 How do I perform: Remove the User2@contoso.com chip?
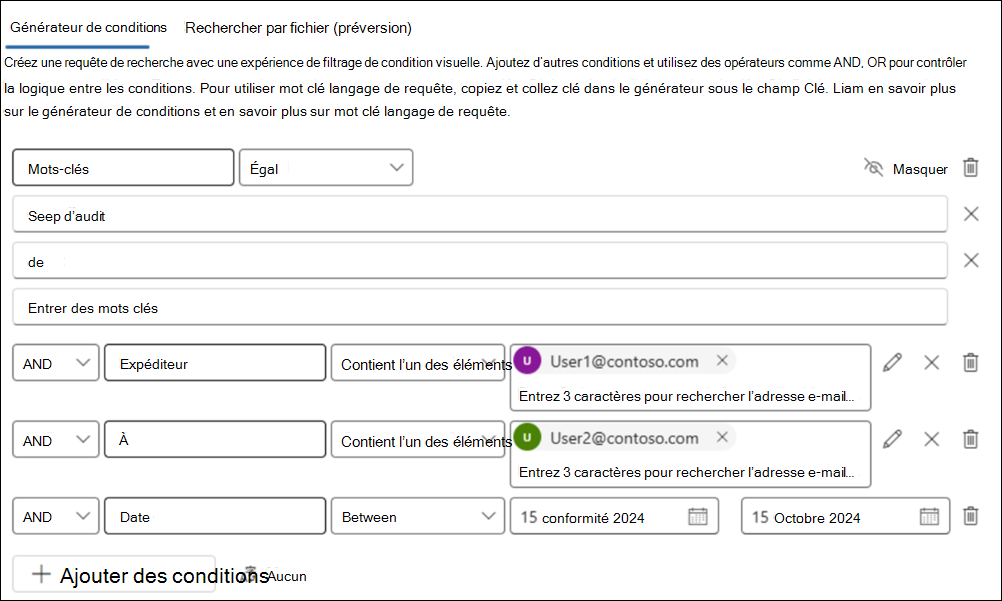click(x=722, y=437)
